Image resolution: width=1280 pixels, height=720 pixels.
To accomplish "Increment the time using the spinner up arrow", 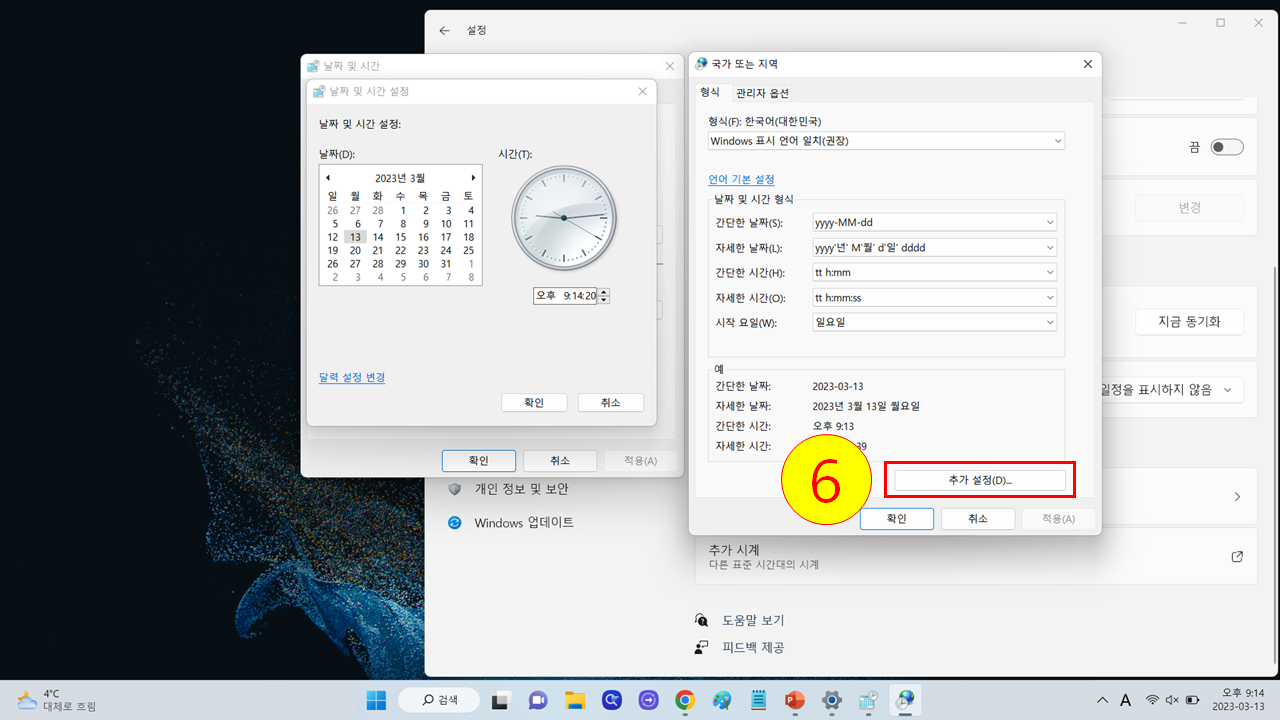I will click(601, 291).
